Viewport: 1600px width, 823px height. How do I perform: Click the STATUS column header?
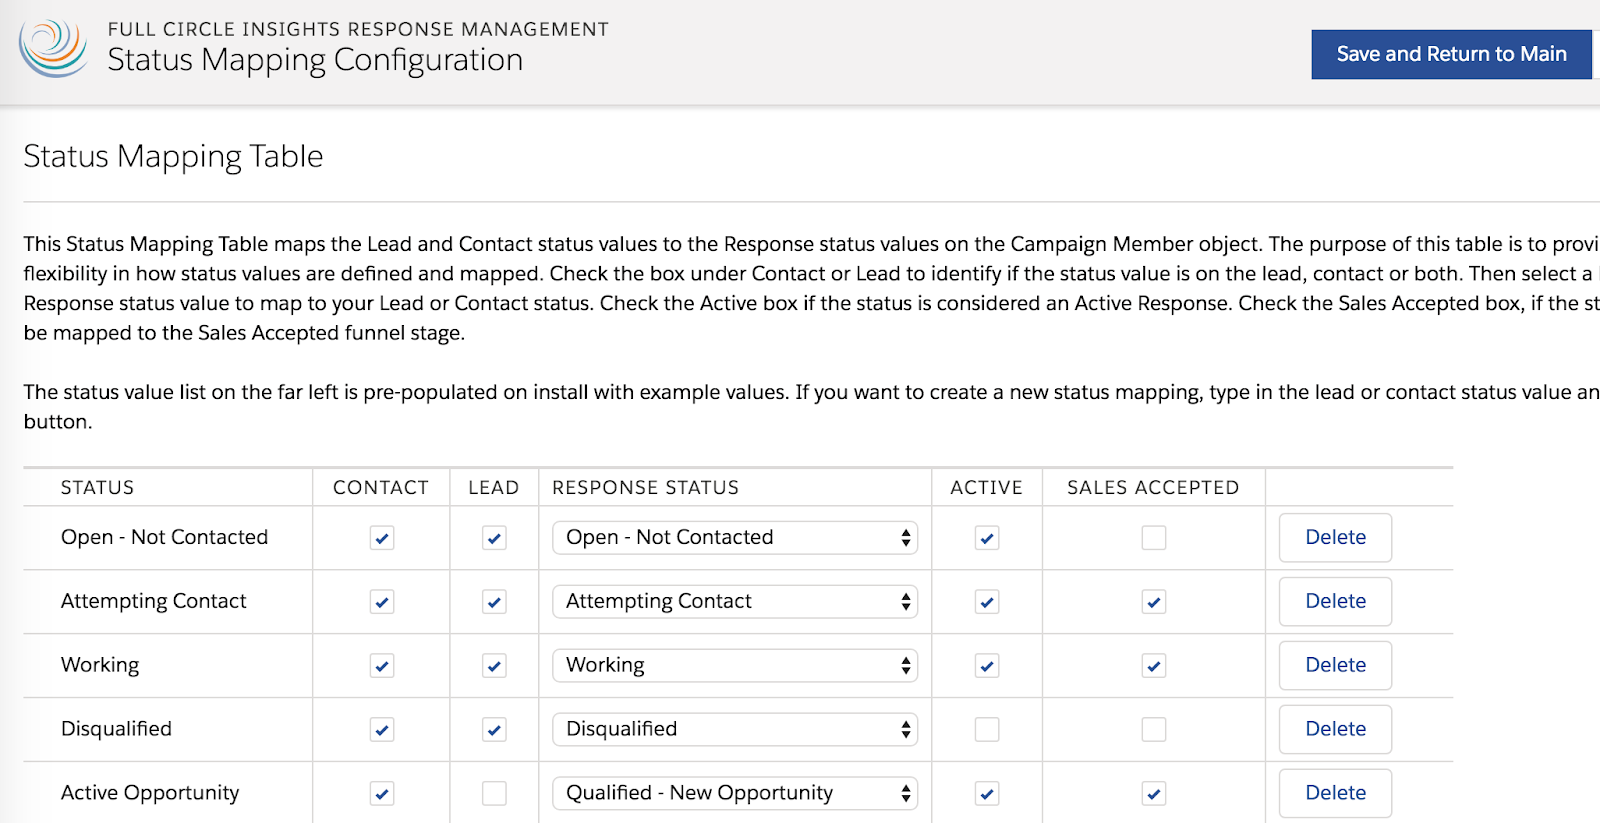tap(97, 488)
